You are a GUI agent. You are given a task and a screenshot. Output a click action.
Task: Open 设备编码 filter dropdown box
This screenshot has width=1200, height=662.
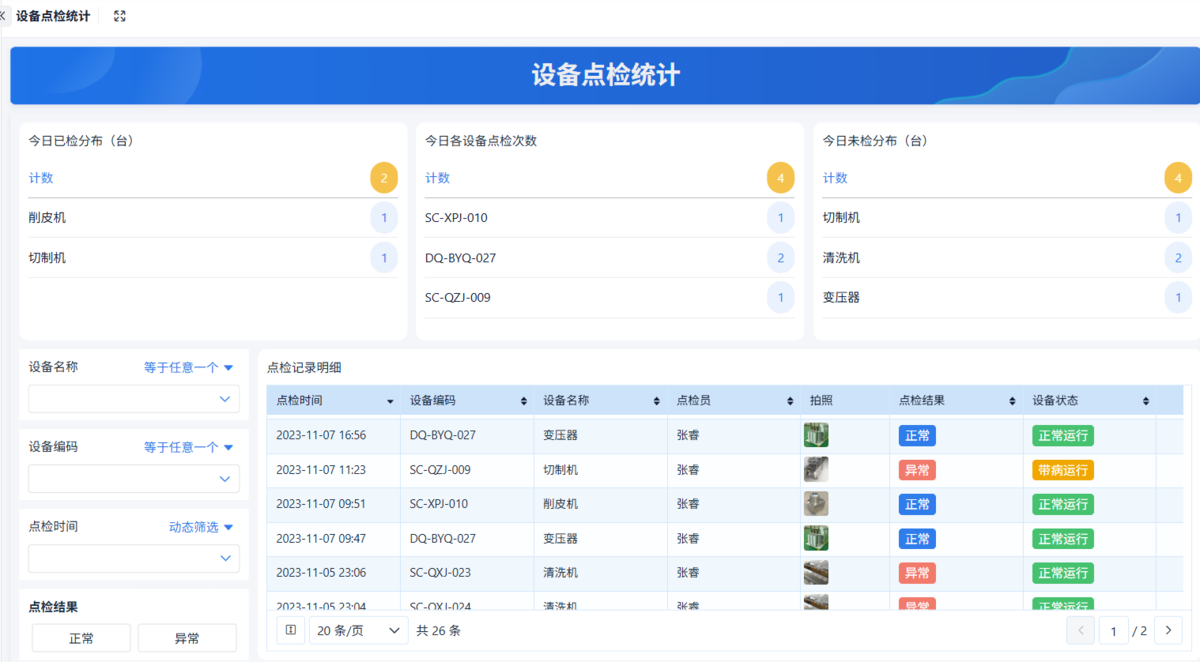tap(134, 479)
